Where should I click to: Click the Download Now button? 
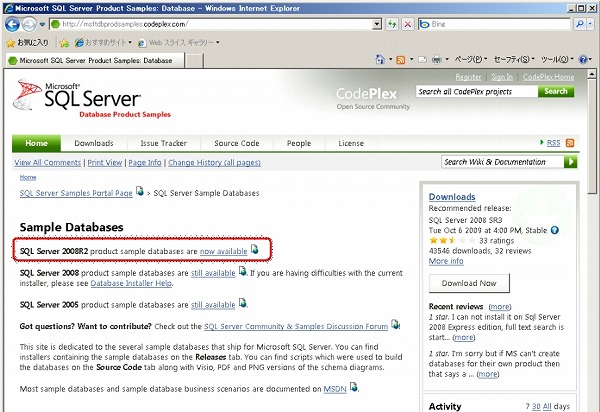(x=469, y=283)
